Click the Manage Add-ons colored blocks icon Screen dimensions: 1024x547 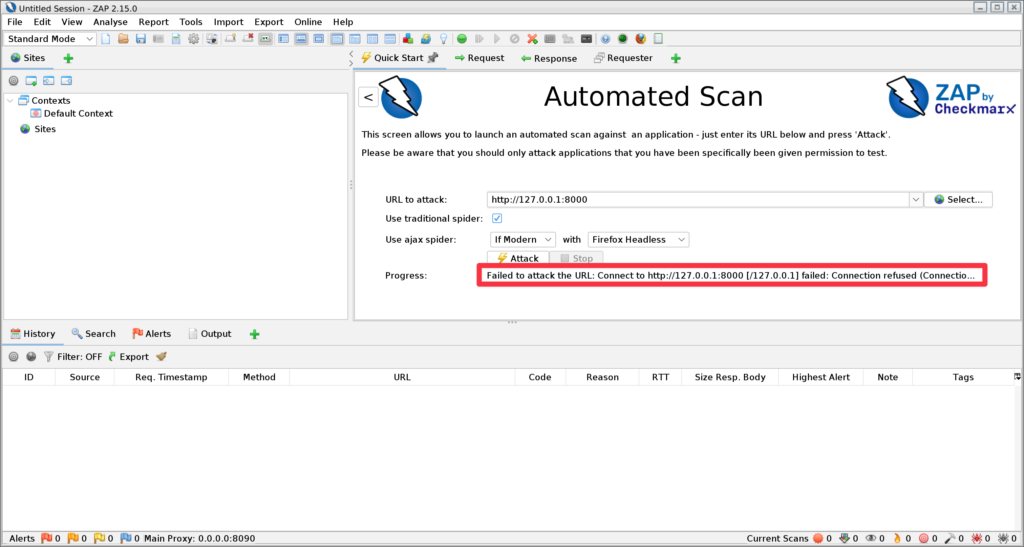coord(408,39)
